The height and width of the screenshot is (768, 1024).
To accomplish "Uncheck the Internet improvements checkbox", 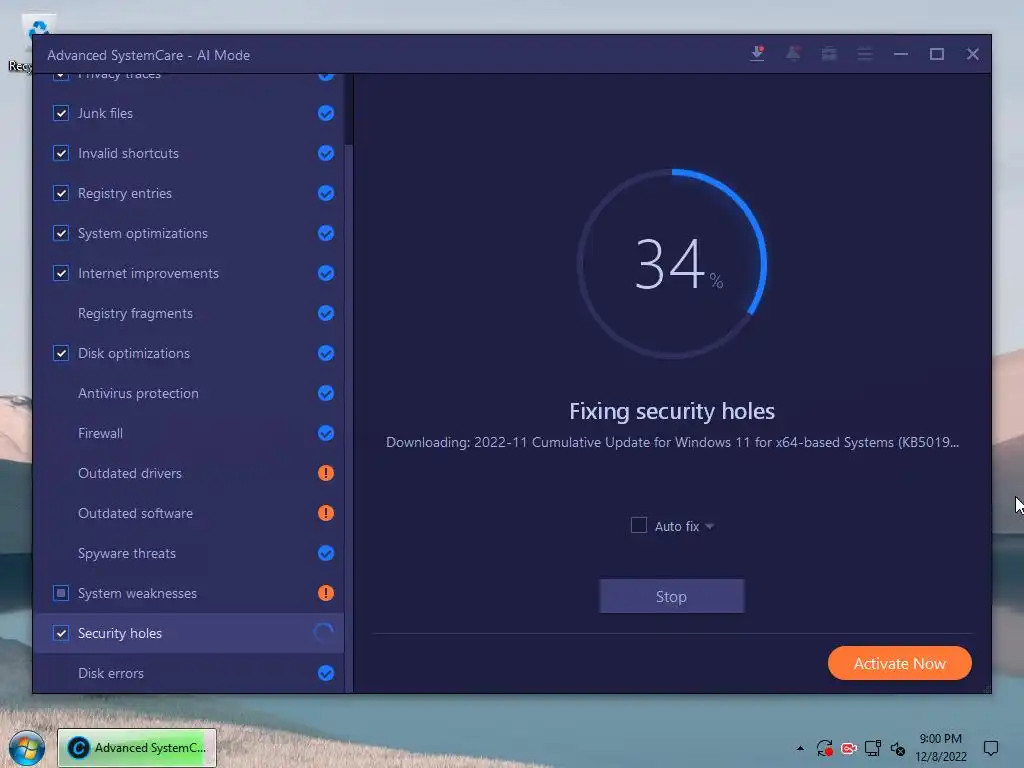I will pos(61,273).
